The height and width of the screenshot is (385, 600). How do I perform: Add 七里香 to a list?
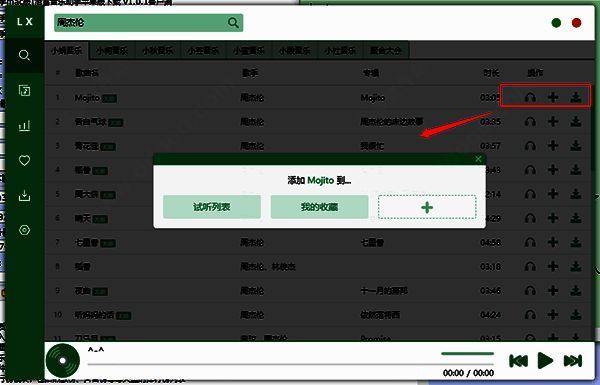[x=553, y=242]
